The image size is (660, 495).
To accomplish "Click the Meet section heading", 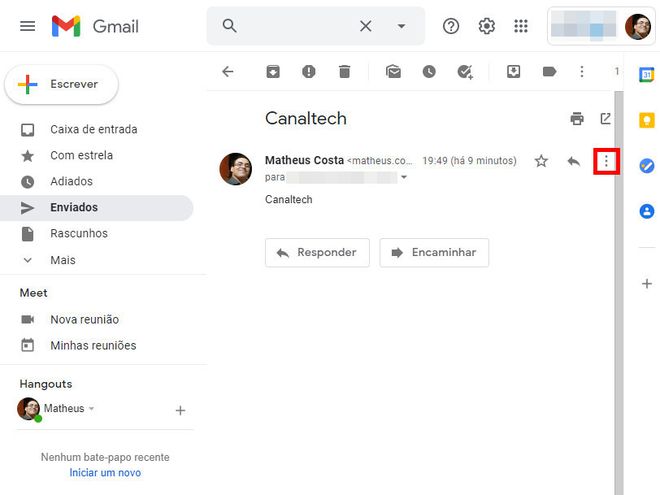I will [x=33, y=293].
